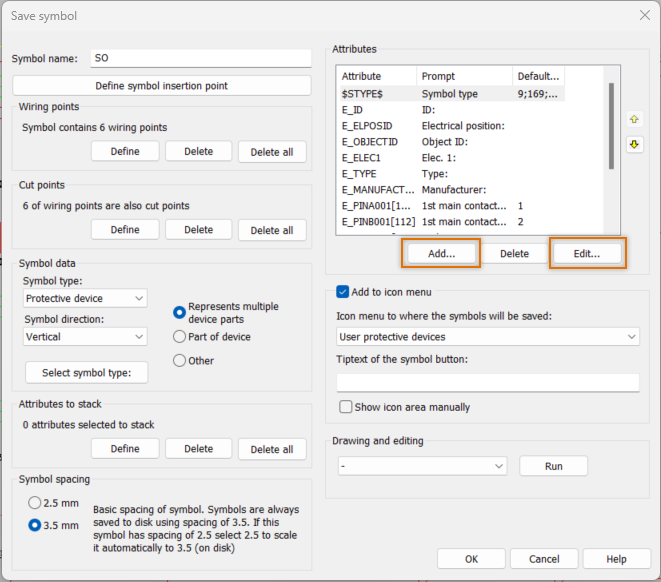This screenshot has height=582, width=661.
Task: Open the Symbol direction dropdown
Action: click(x=85, y=337)
